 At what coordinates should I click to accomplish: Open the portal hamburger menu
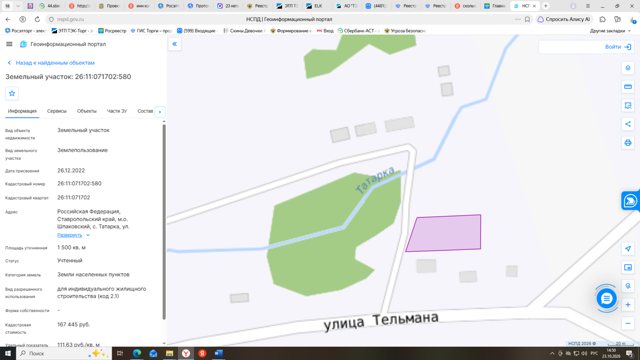(9, 44)
